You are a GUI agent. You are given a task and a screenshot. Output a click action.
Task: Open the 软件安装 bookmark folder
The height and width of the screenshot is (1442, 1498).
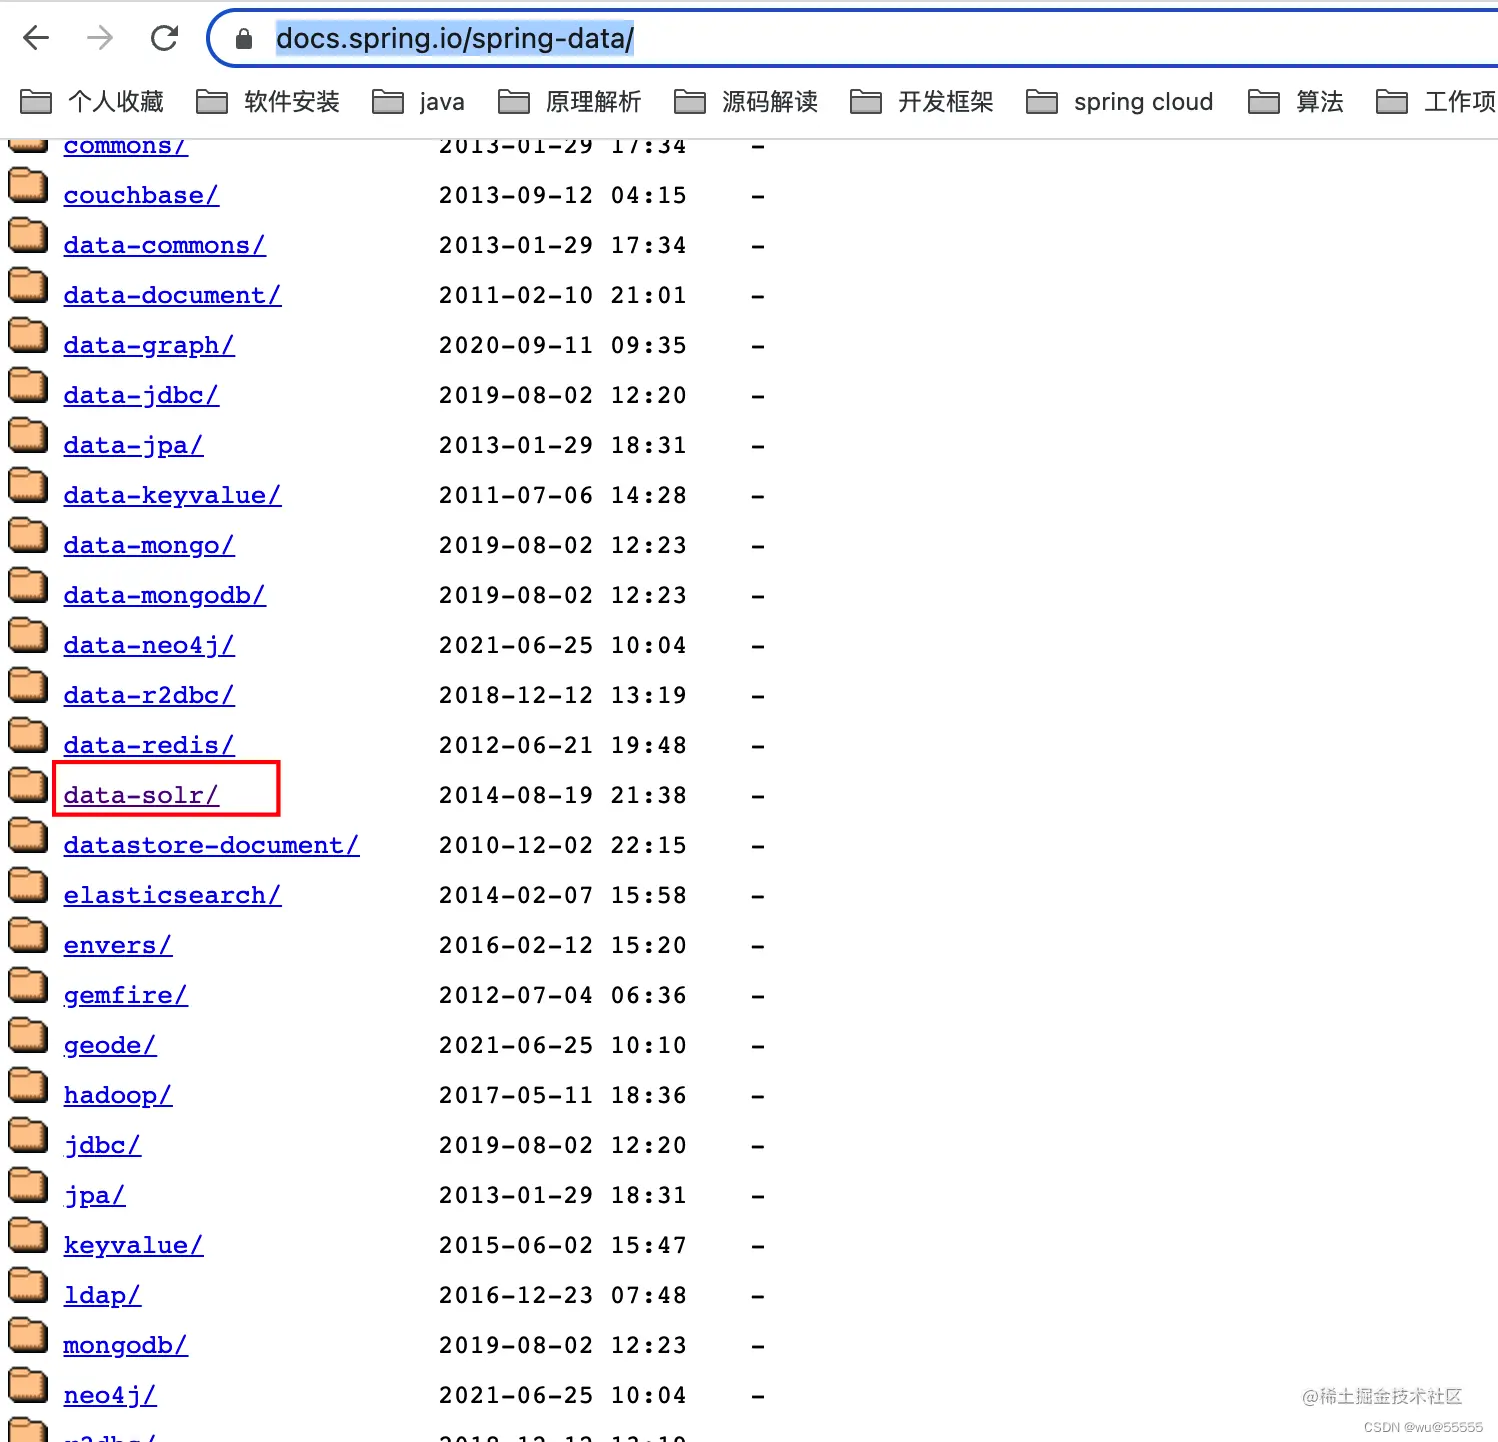point(268,102)
